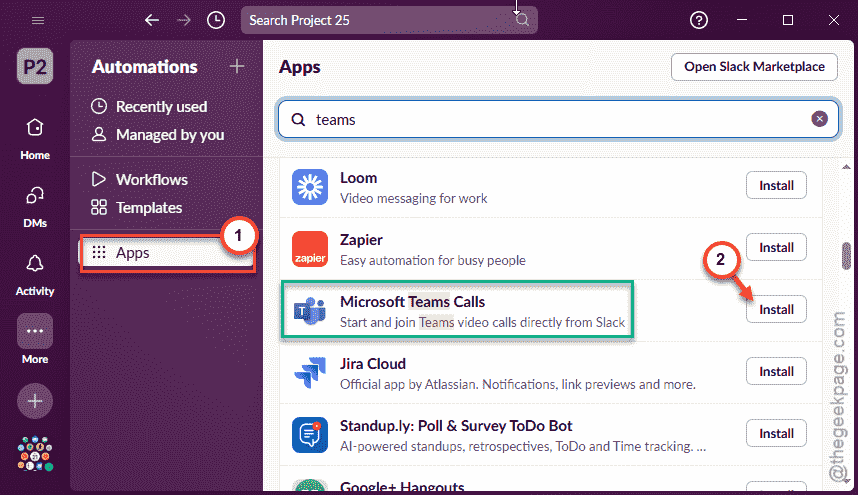Image resolution: width=858 pixels, height=495 pixels.
Task: Open the Zapier app title
Action: (361, 240)
